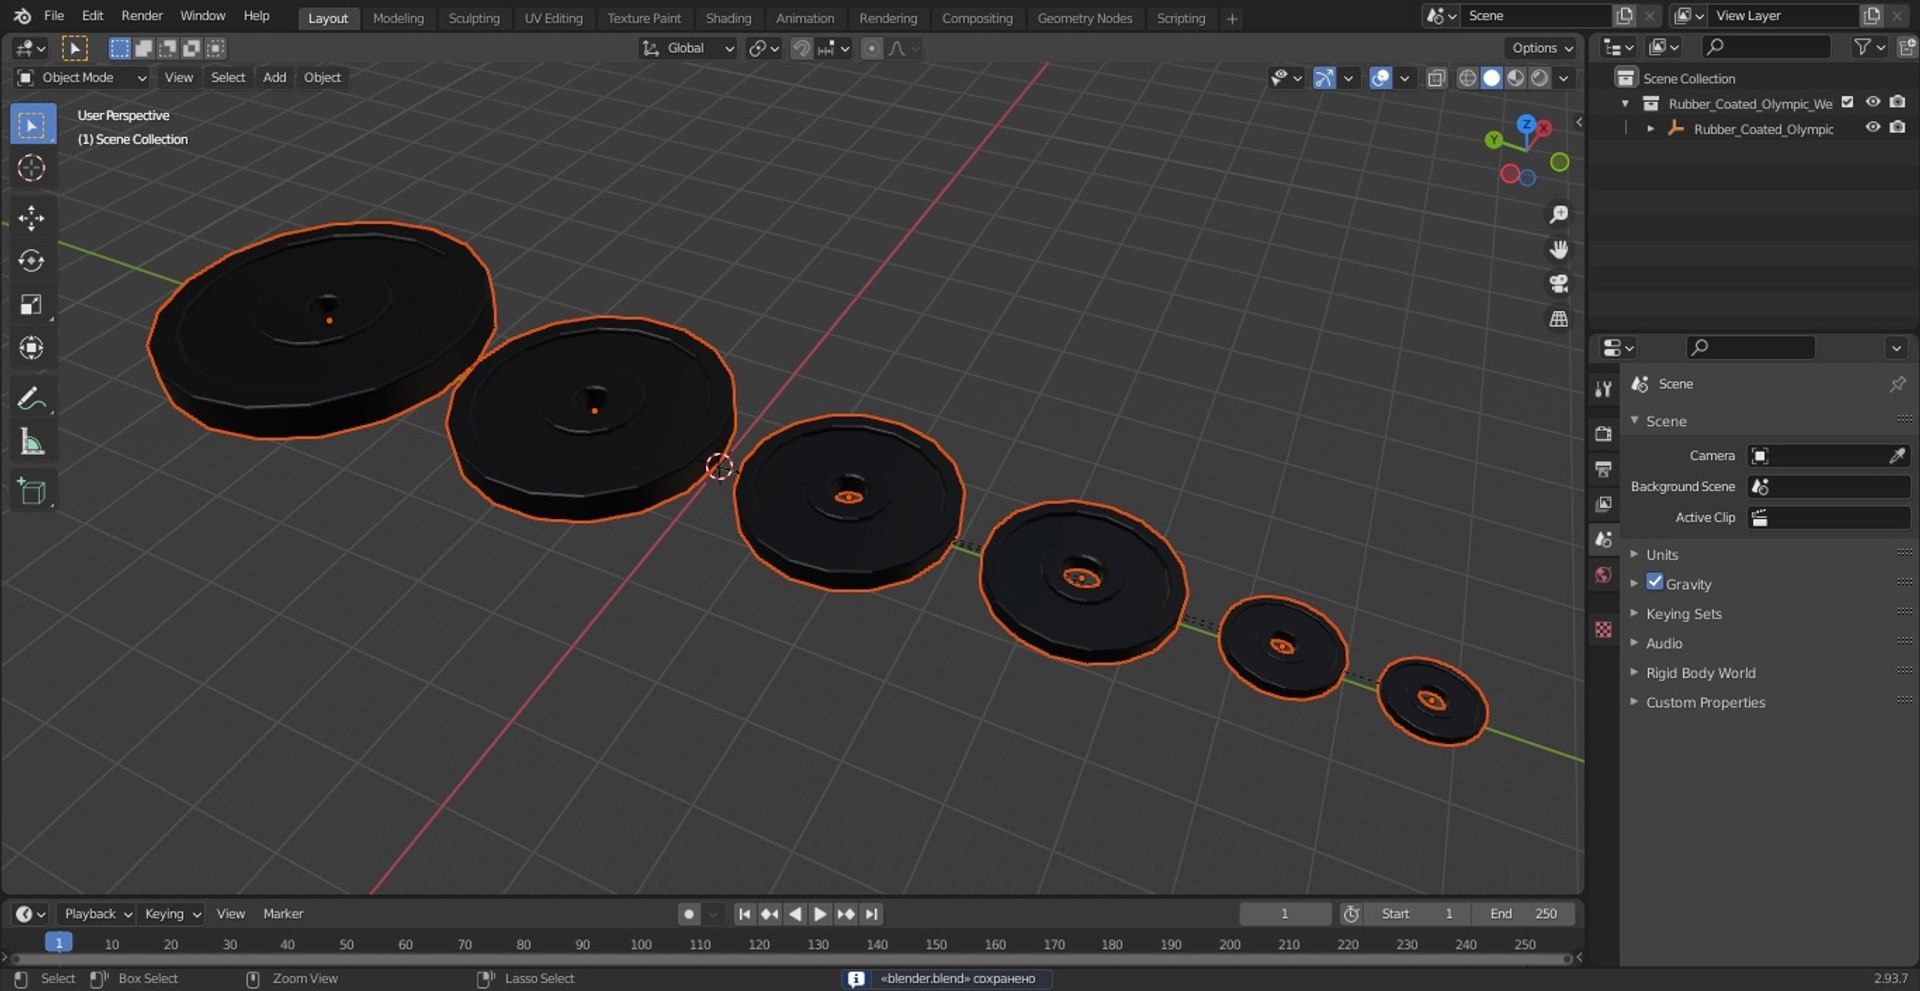This screenshot has width=1920, height=991.
Task: Exclude Rubber_Coated_Olympic_We collection from view layer
Action: coord(1848,103)
